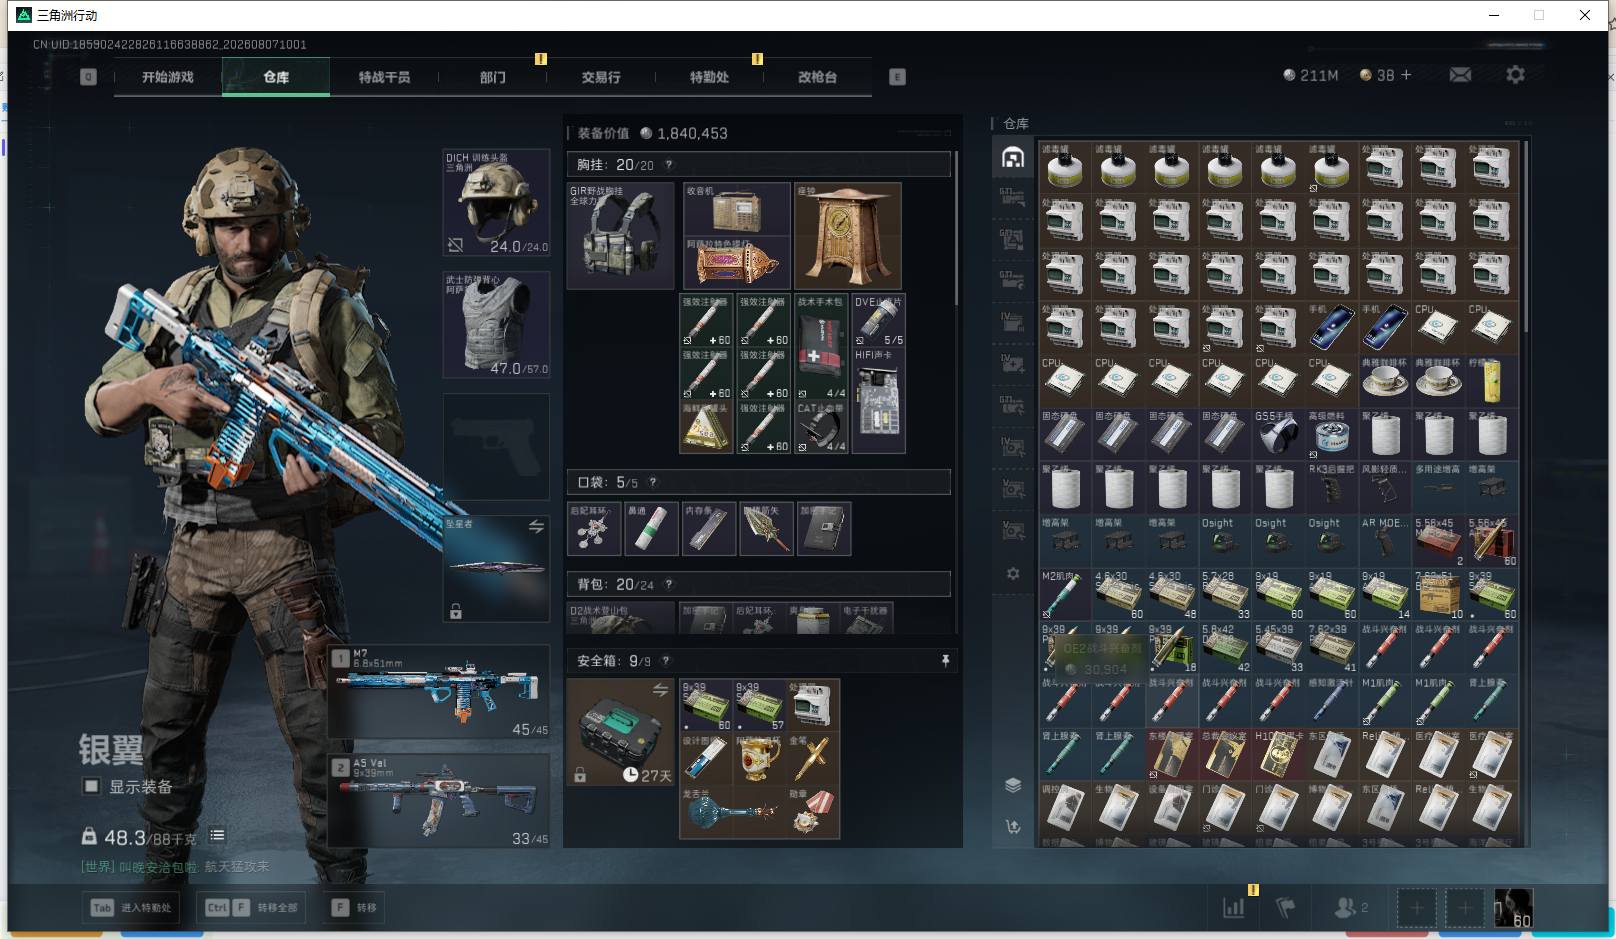Screen dimensions: 1616x939
Task: Switch to the 改枪台 tab
Action: (817, 77)
